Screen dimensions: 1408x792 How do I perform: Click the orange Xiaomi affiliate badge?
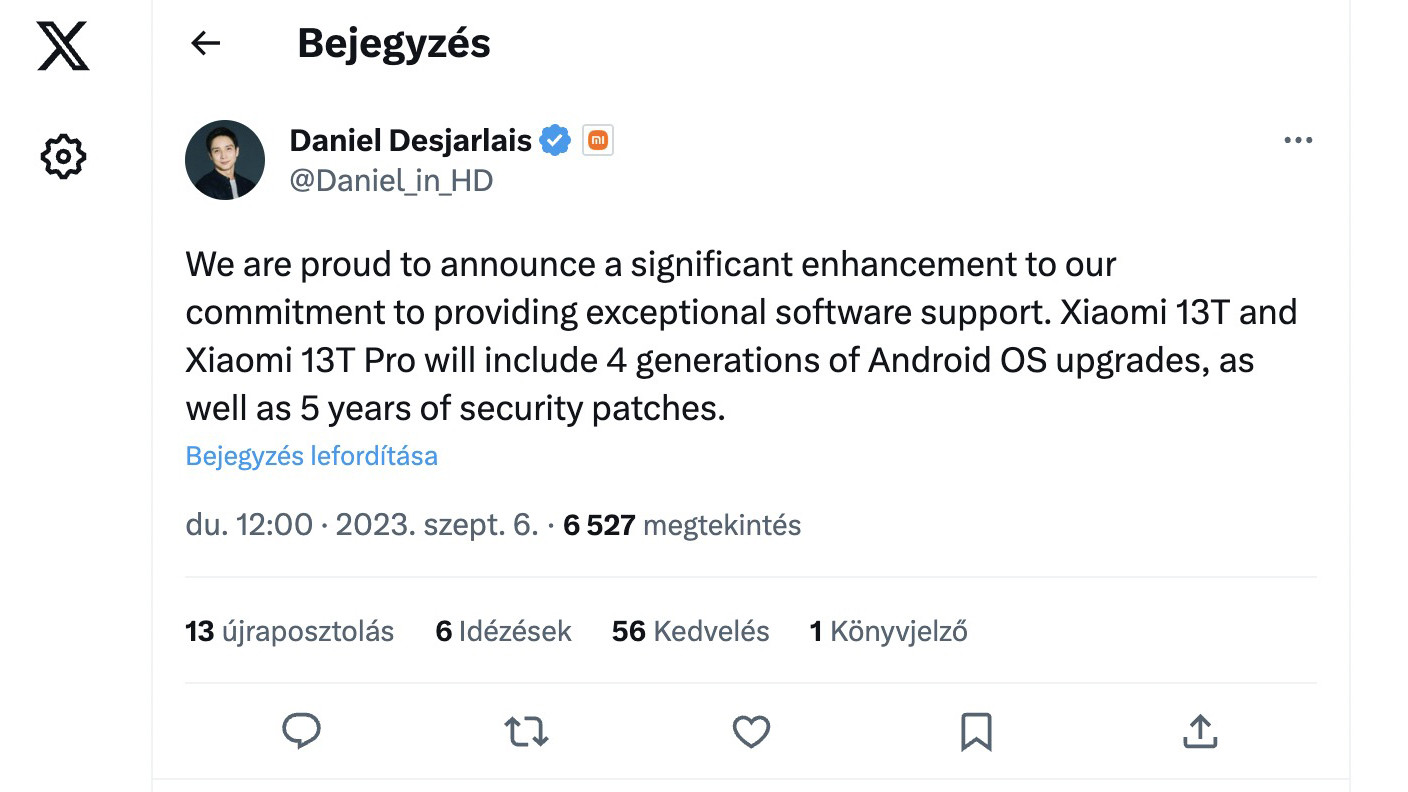(597, 141)
